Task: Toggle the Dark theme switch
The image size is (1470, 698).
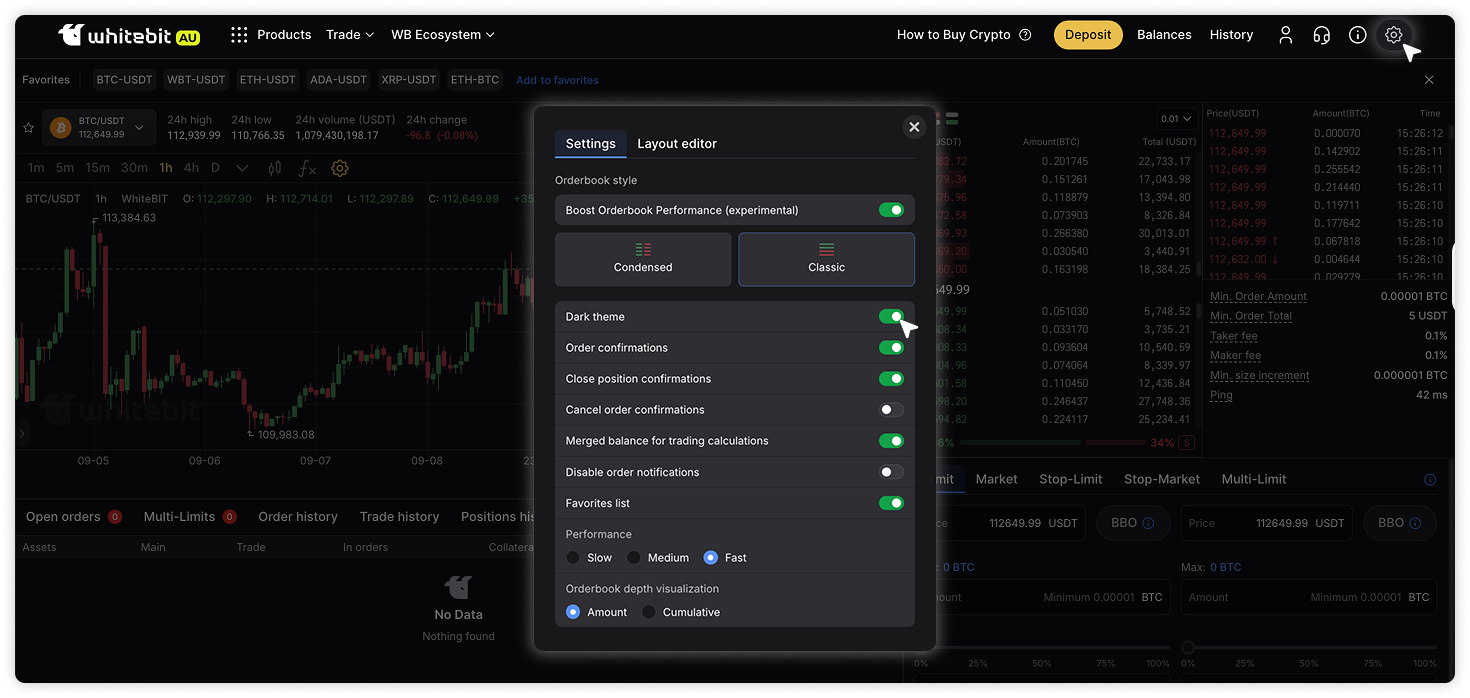Action: (x=890, y=317)
